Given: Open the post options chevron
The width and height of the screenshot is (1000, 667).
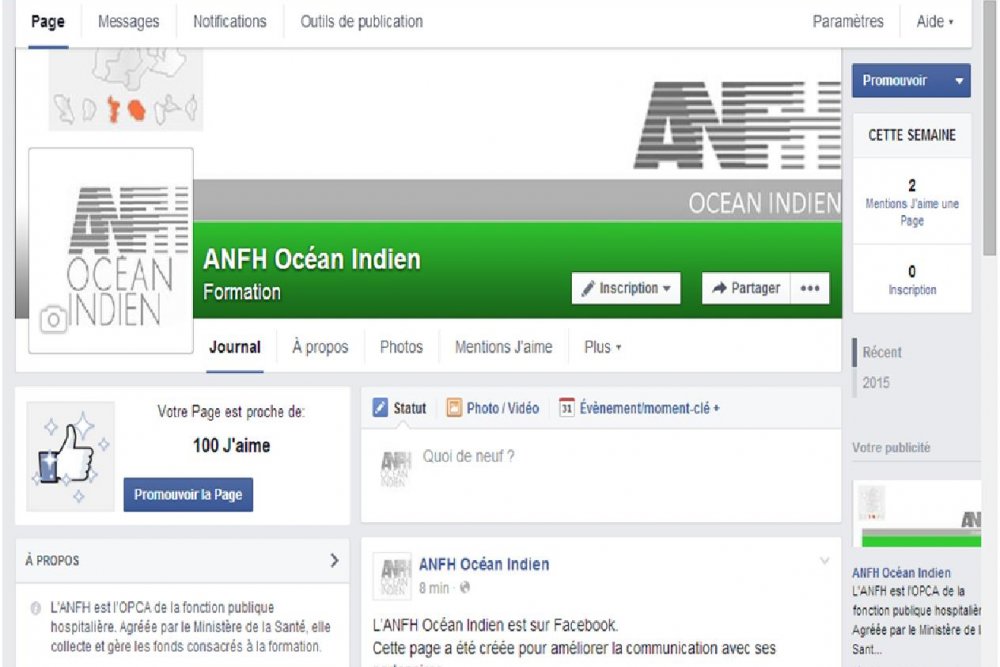Looking at the screenshot, I should pyautogui.click(x=825, y=561).
